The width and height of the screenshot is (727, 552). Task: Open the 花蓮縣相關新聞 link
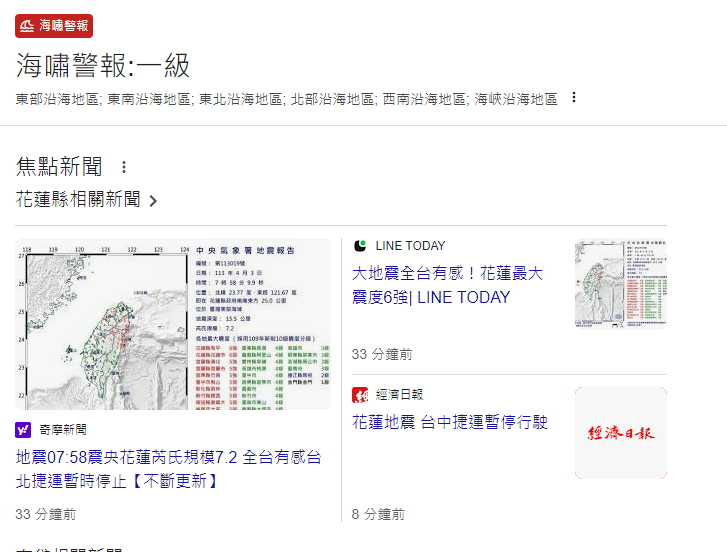tap(78, 199)
